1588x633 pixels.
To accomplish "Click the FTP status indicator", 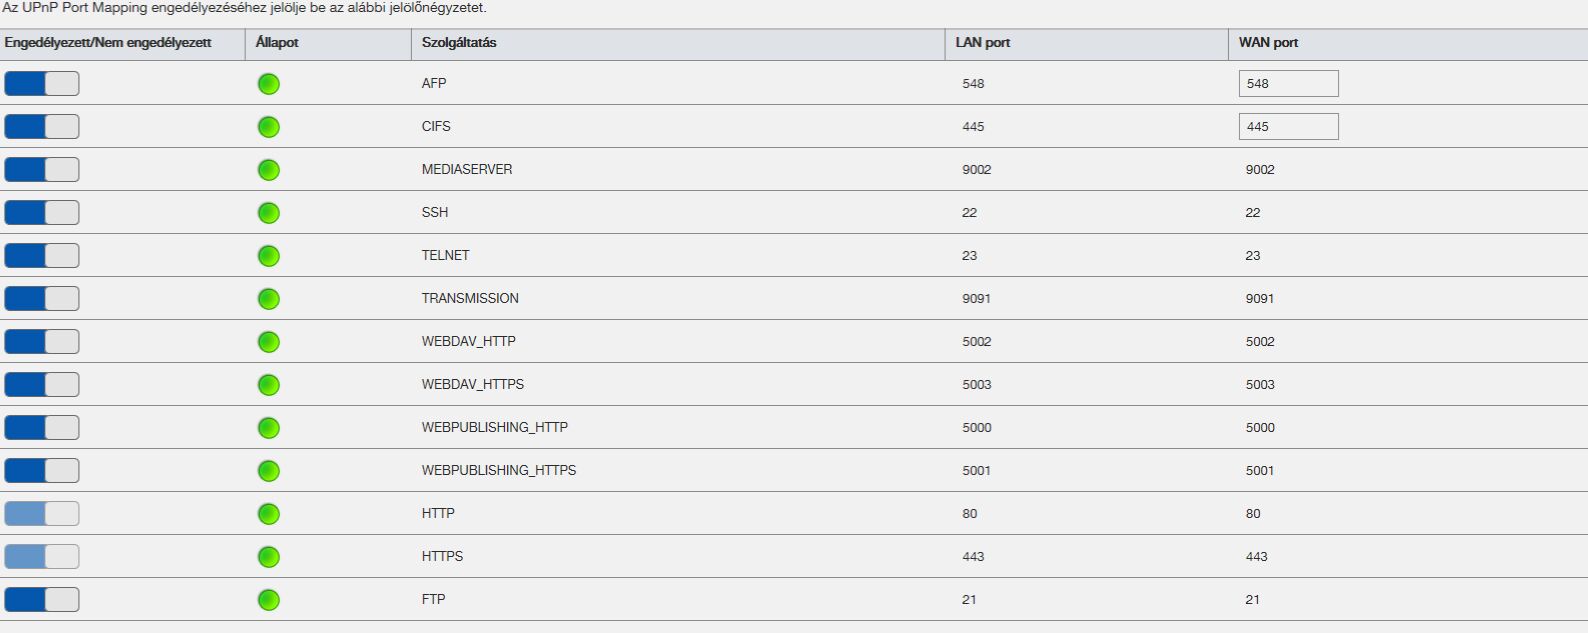I will point(268,600).
